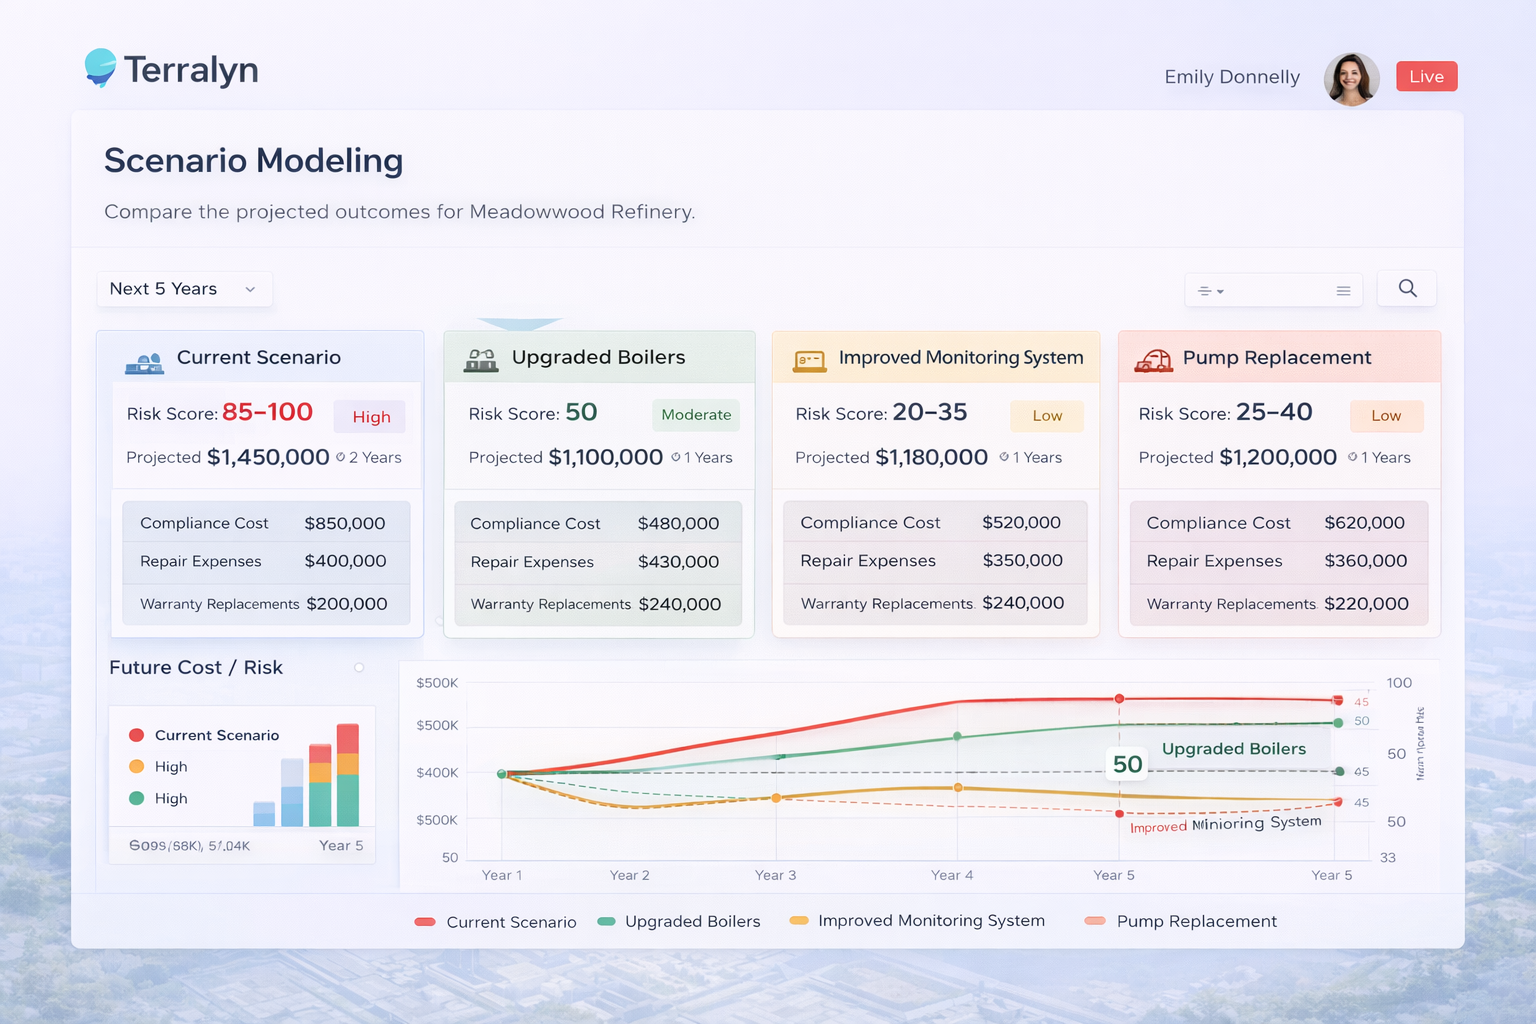Click the red Current Scenario legend dot

137,735
